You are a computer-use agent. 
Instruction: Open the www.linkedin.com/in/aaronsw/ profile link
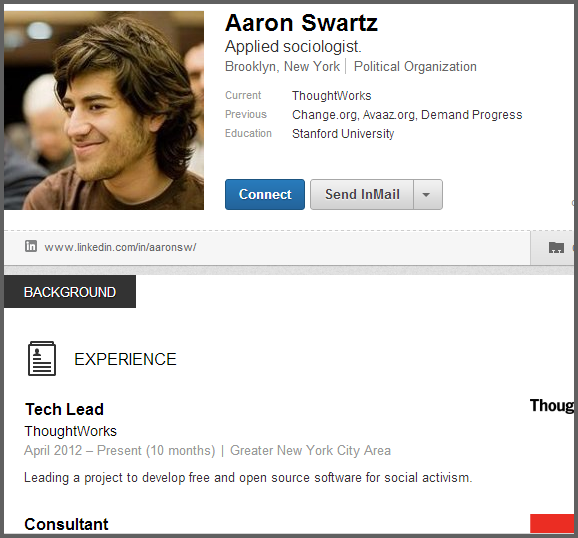[x=120, y=247]
